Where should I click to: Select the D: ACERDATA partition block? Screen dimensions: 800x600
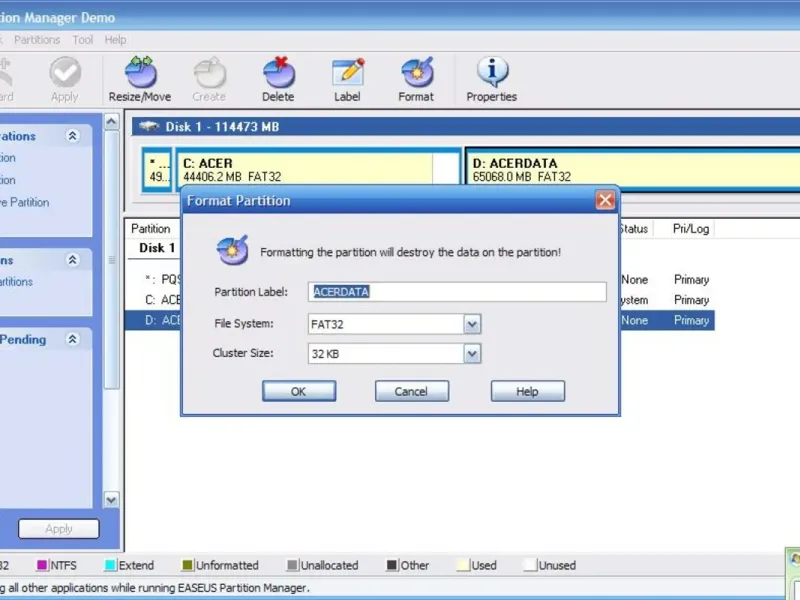pyautogui.click(x=633, y=170)
